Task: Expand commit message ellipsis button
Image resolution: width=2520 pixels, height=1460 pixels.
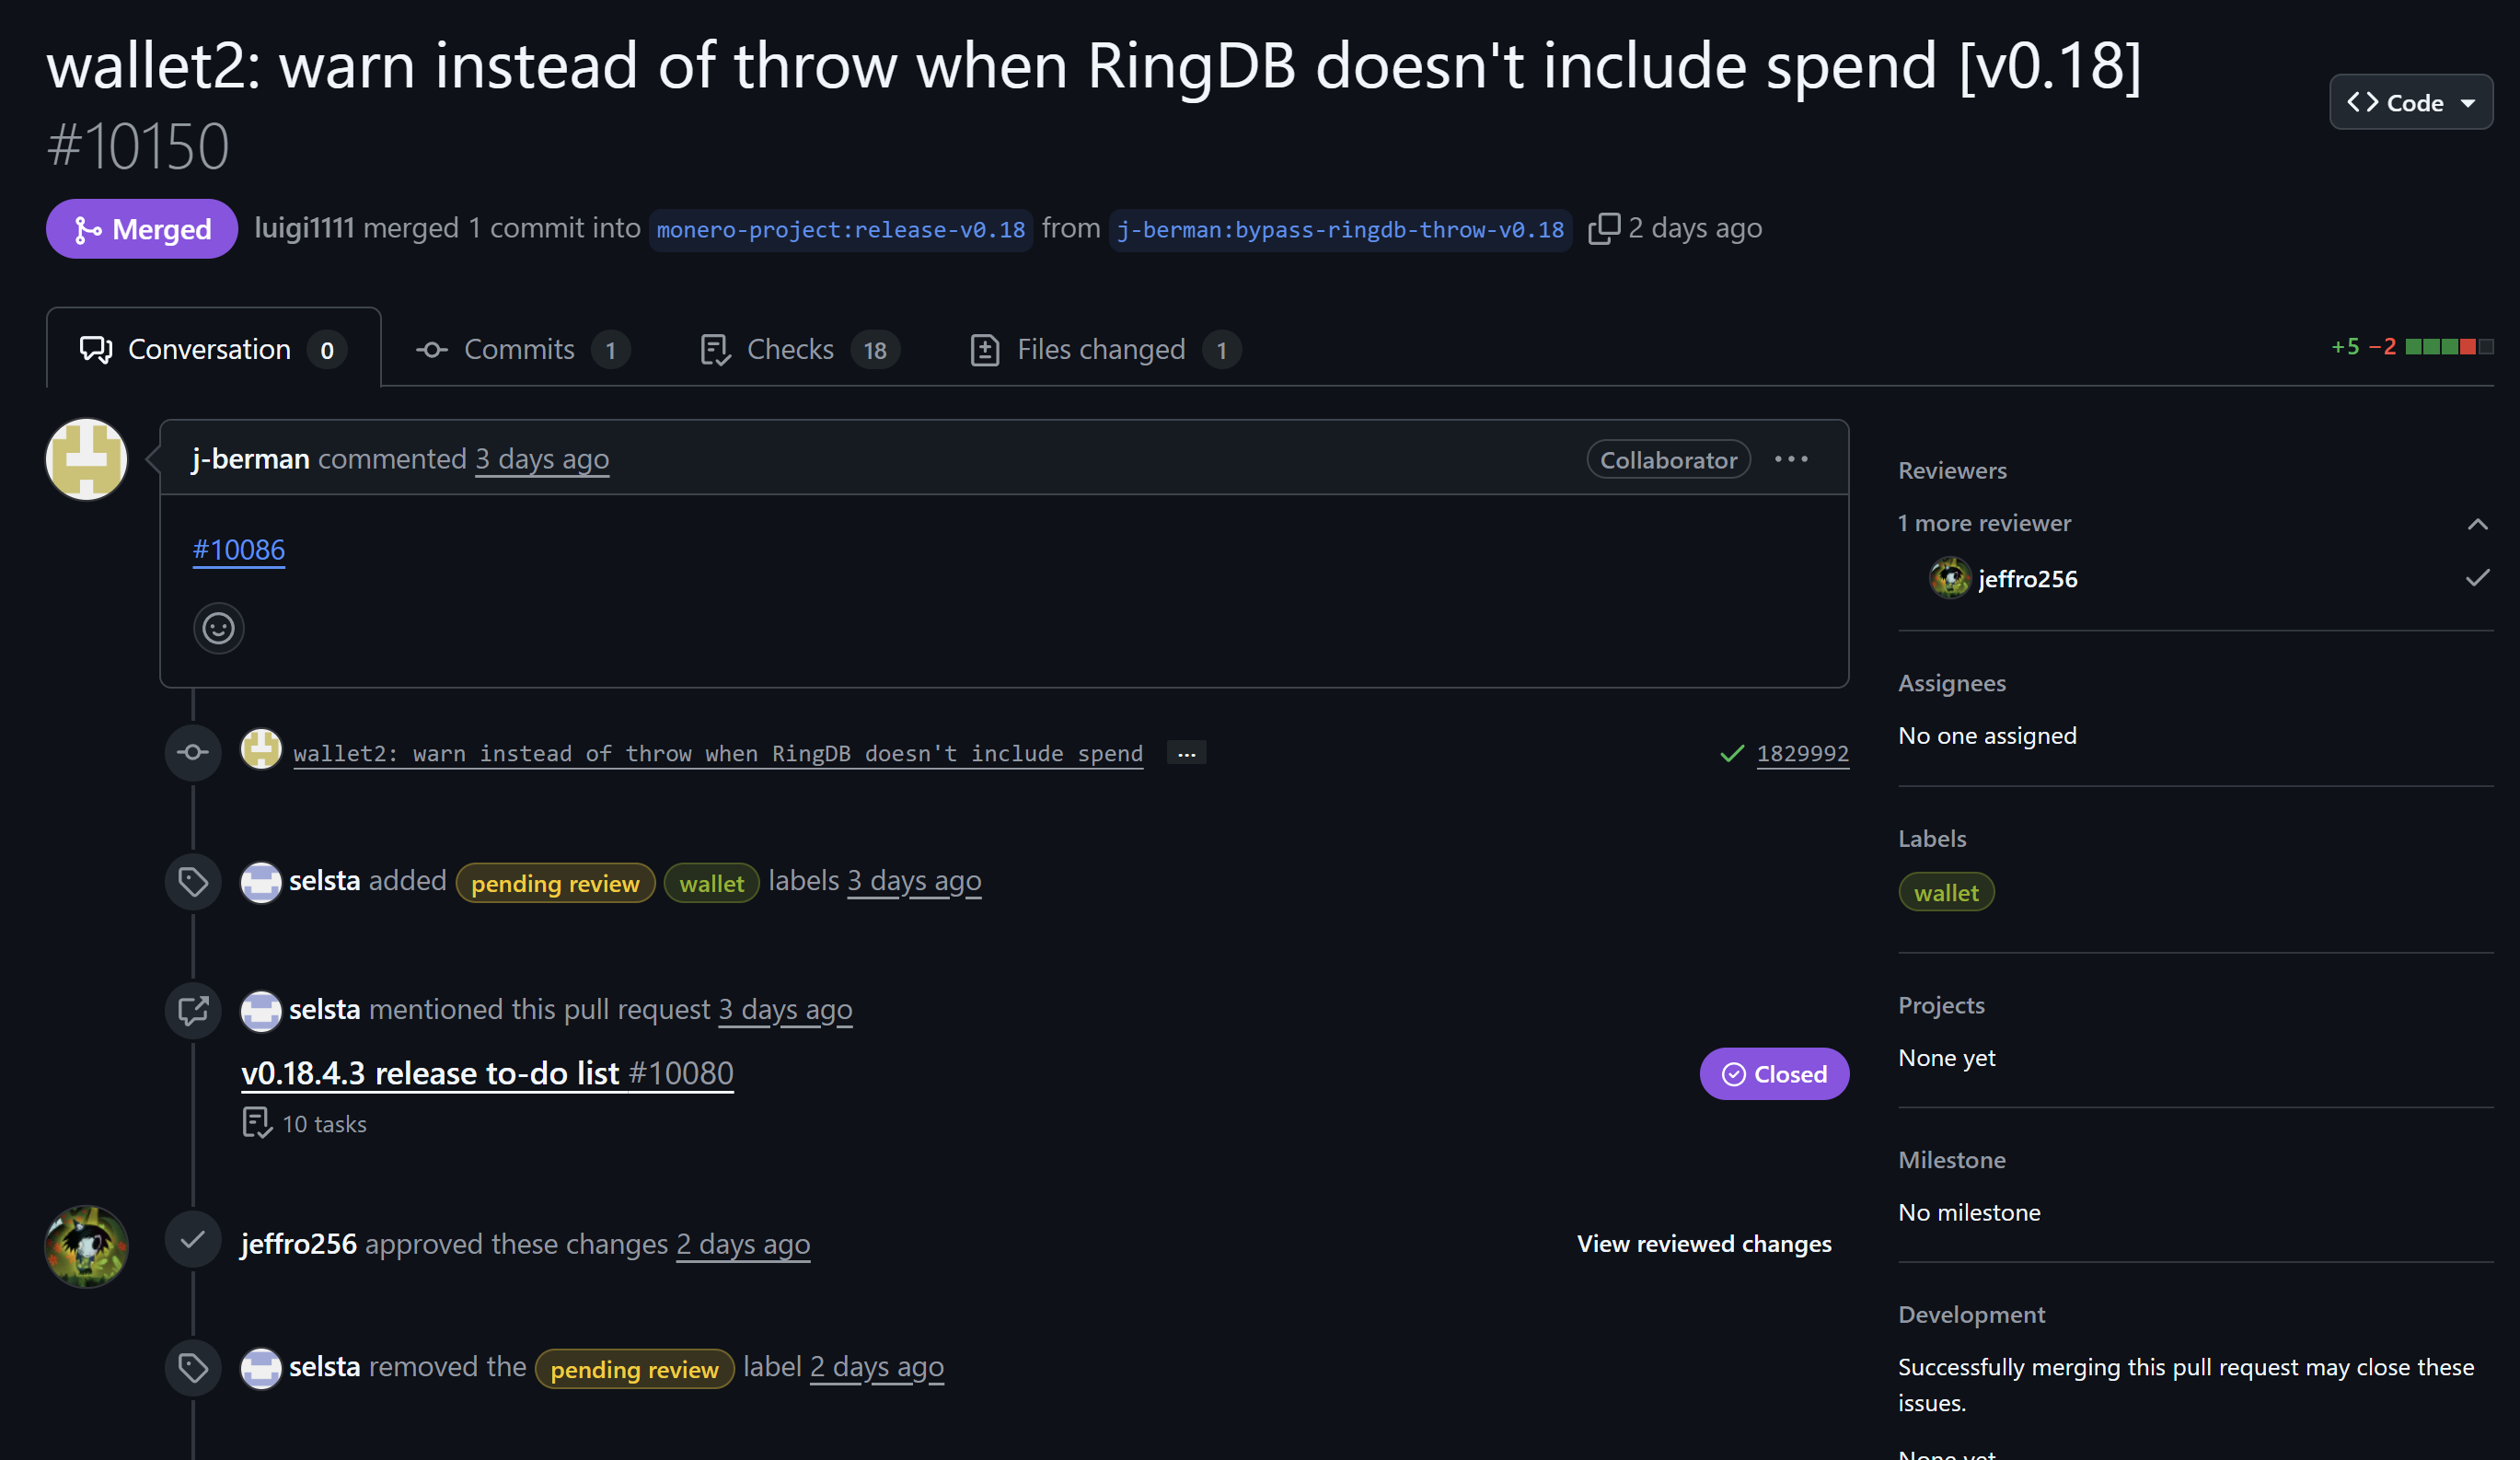Action: pos(1186,753)
